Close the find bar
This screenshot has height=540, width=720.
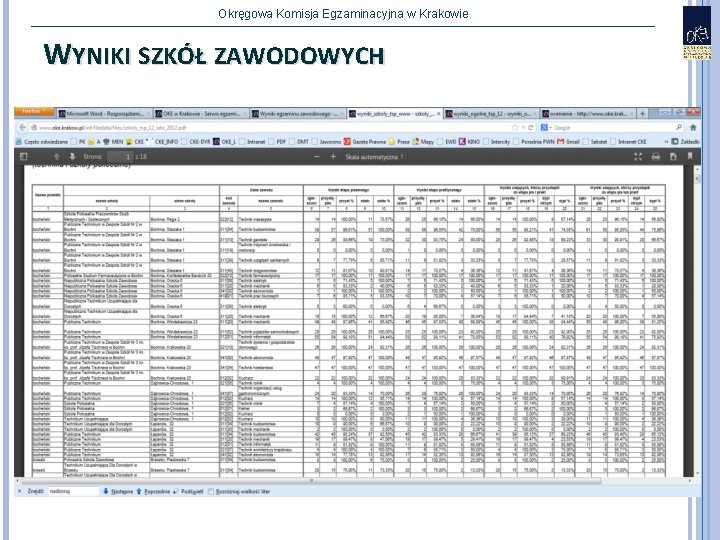coord(19,491)
